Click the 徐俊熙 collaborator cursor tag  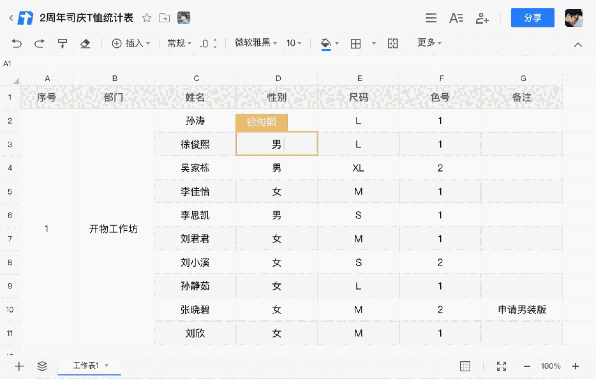click(262, 122)
